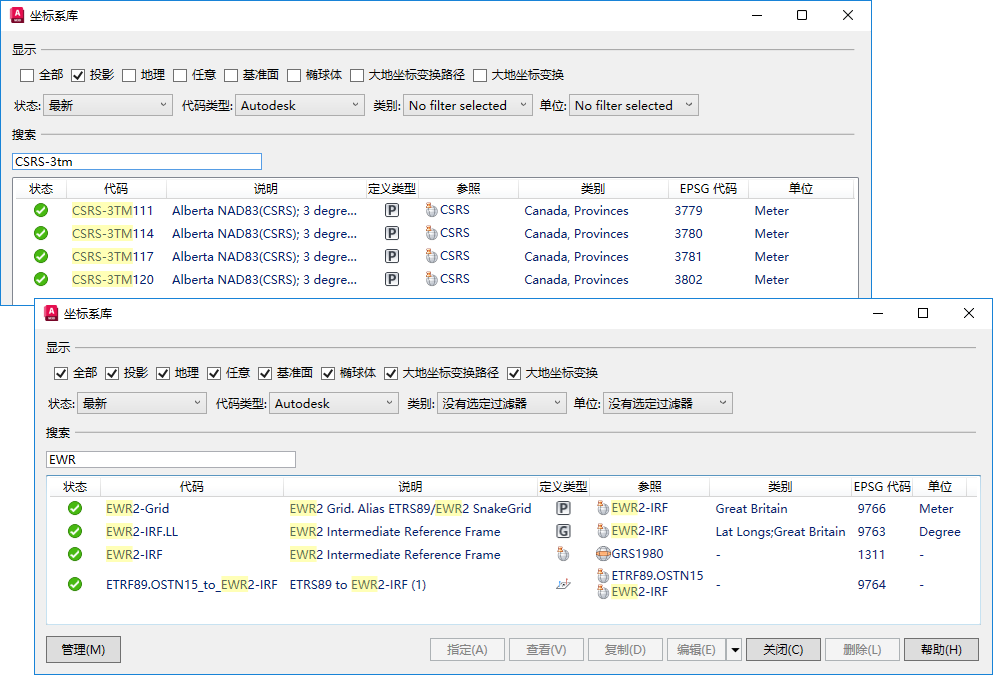The width and height of the screenshot is (993, 675).
Task: Click the projected type P icon for CSRS-3TM117
Action: point(392,256)
